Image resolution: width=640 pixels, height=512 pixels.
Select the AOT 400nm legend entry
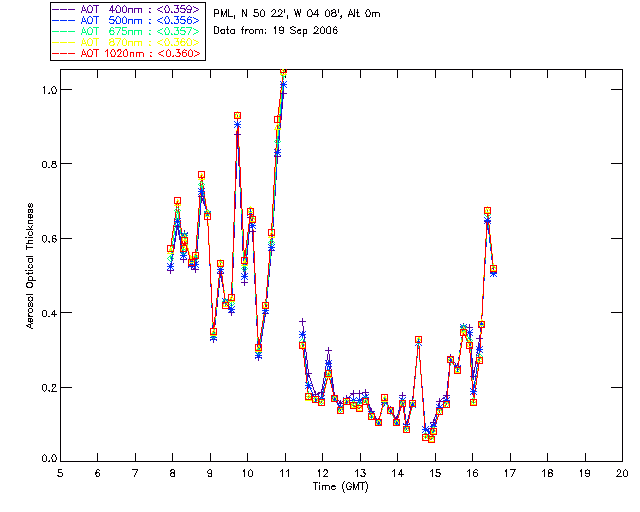click(127, 9)
